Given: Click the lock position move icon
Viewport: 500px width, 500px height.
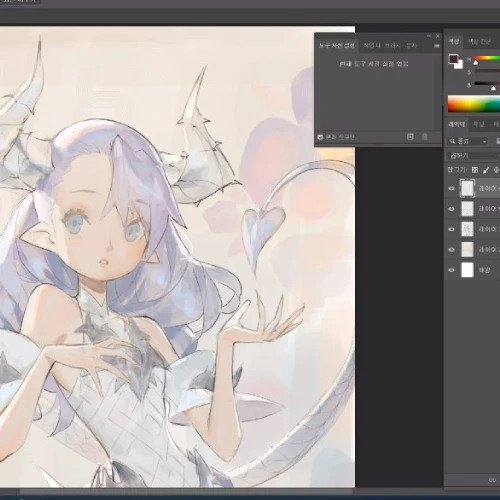Looking at the screenshot, I should (x=496, y=170).
